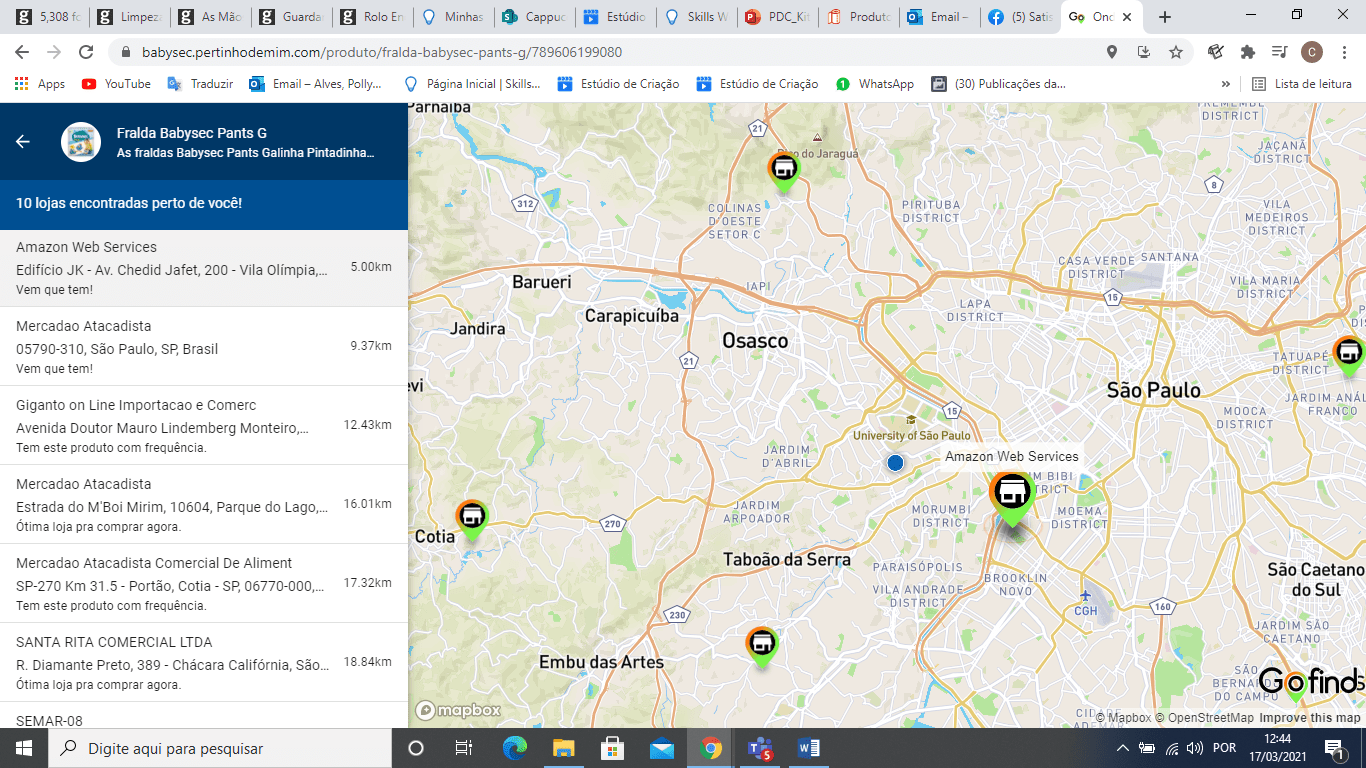Click the taskbar search box
1366x768 pixels.
coord(219,748)
